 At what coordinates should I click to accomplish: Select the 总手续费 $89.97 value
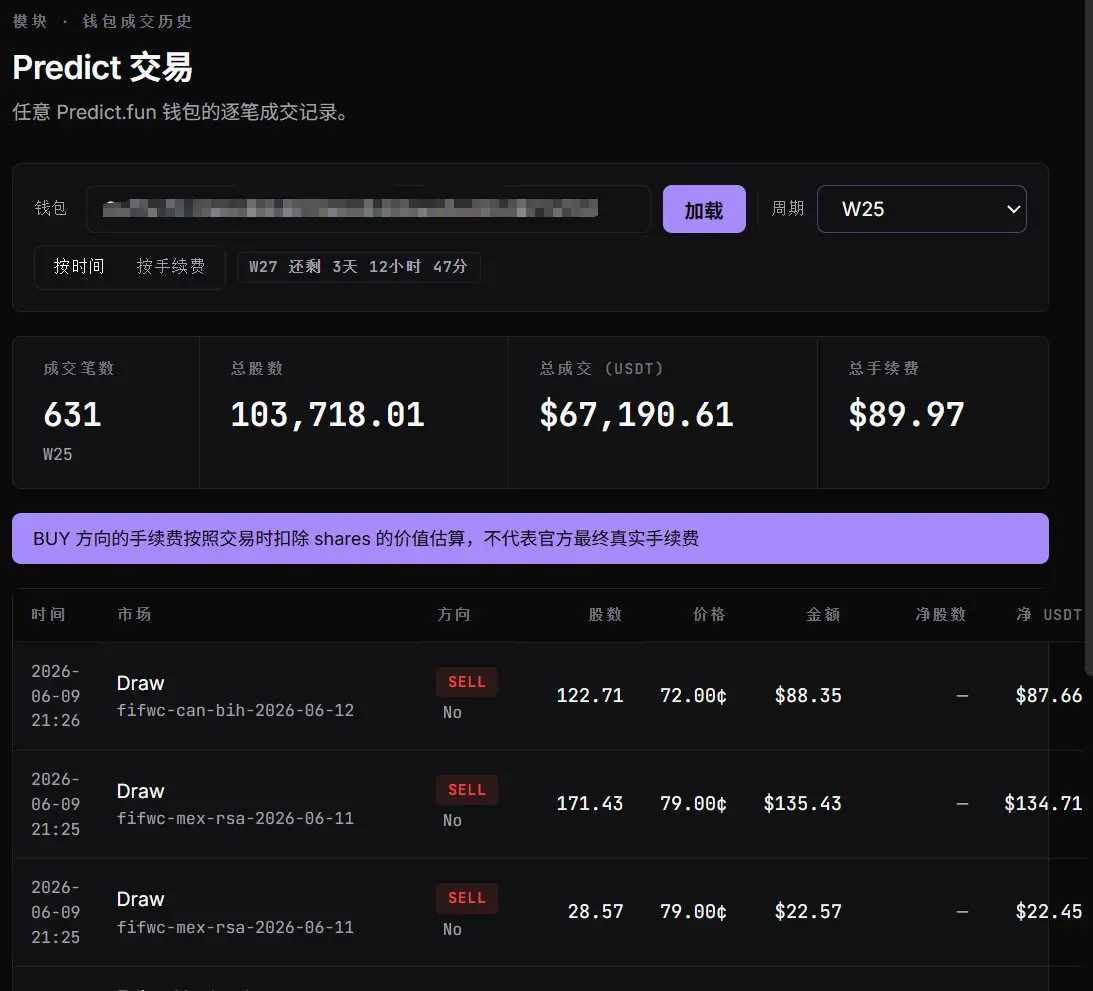[x=906, y=415]
